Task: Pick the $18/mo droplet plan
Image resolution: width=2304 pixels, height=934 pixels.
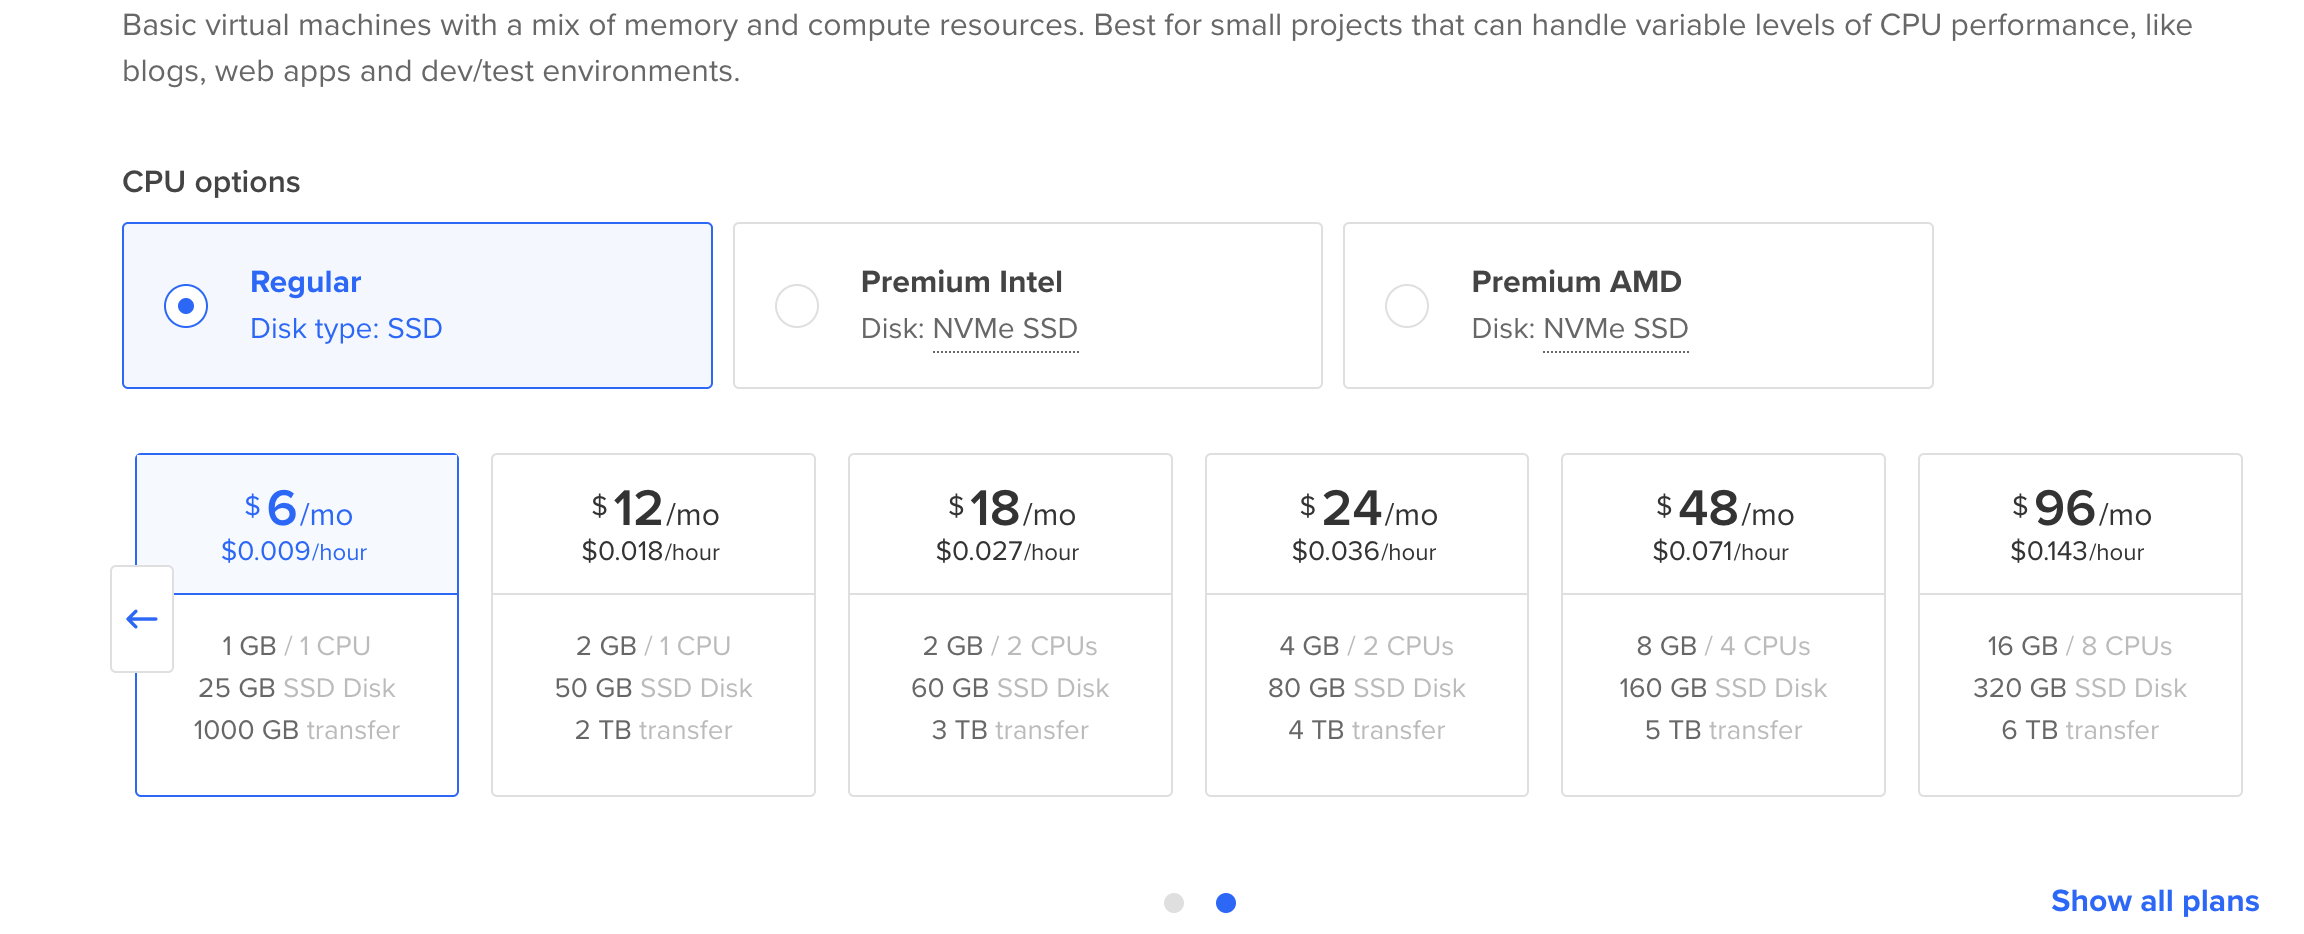Action: 1010,624
